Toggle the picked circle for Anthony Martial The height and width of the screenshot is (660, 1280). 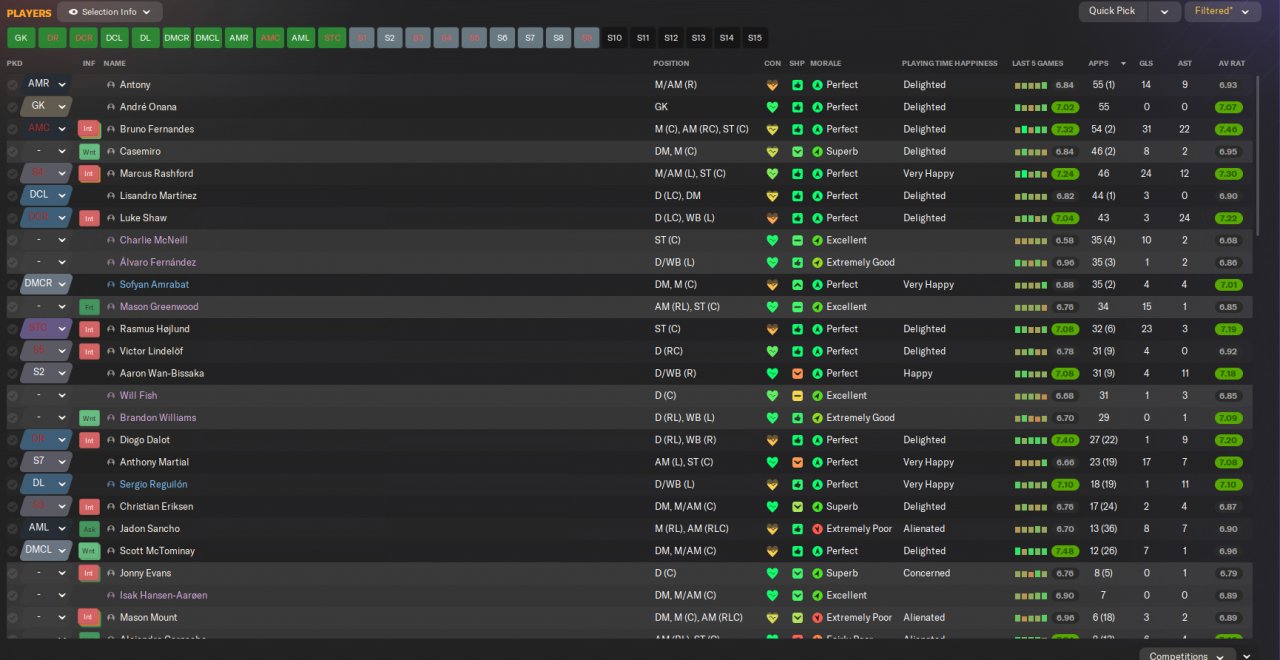12,462
